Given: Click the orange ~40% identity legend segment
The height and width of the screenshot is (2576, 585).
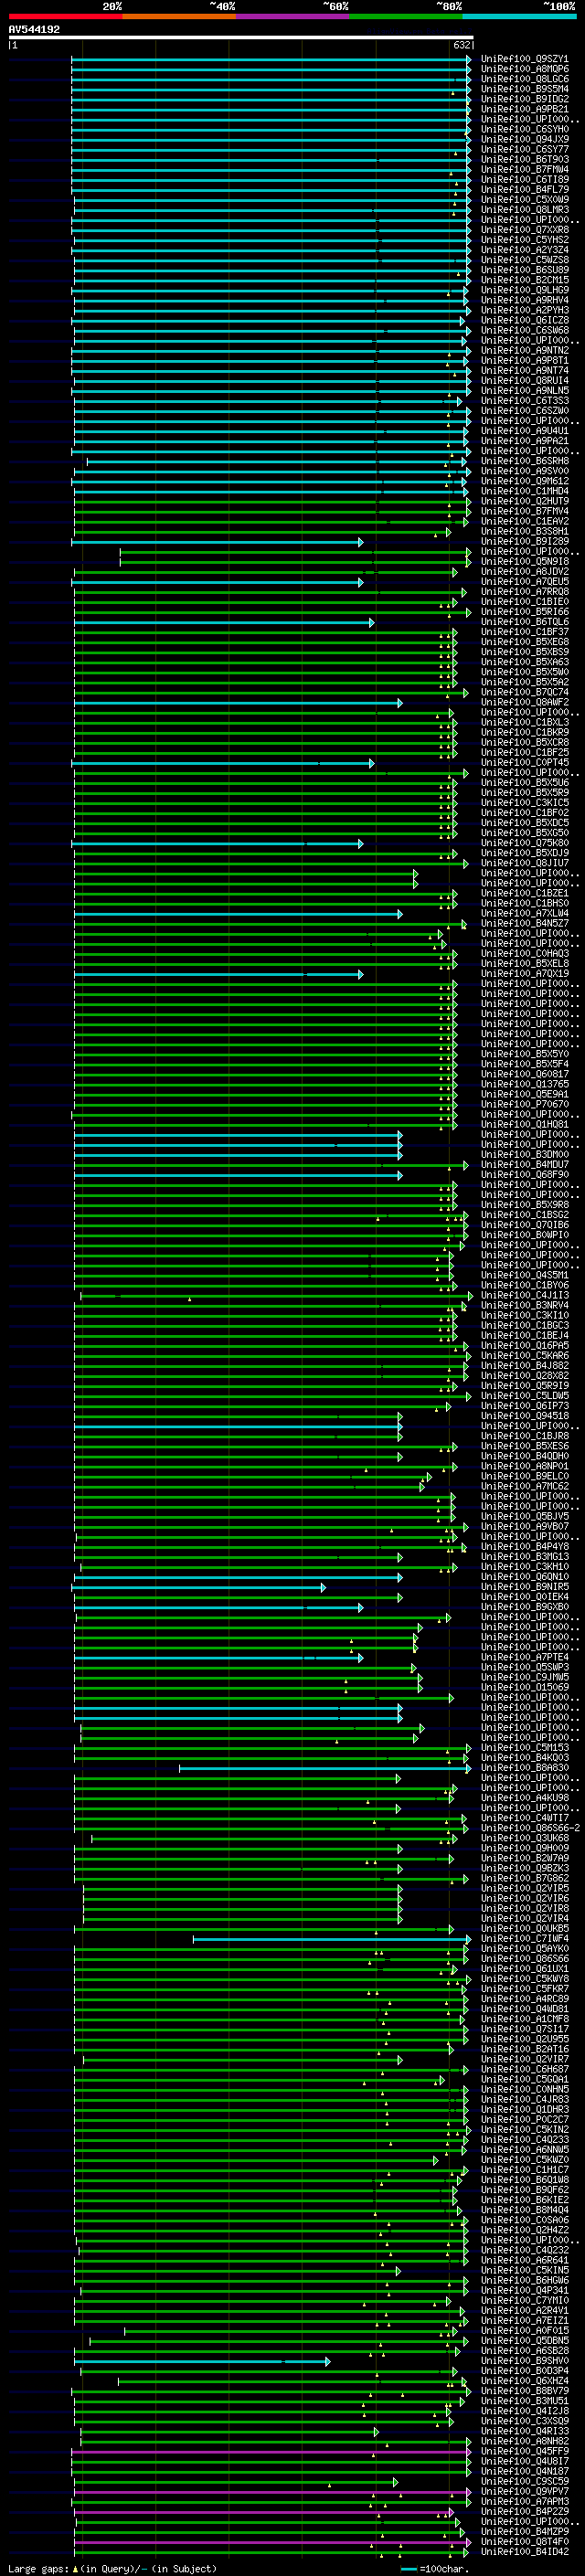Looking at the screenshot, I should (x=179, y=16).
